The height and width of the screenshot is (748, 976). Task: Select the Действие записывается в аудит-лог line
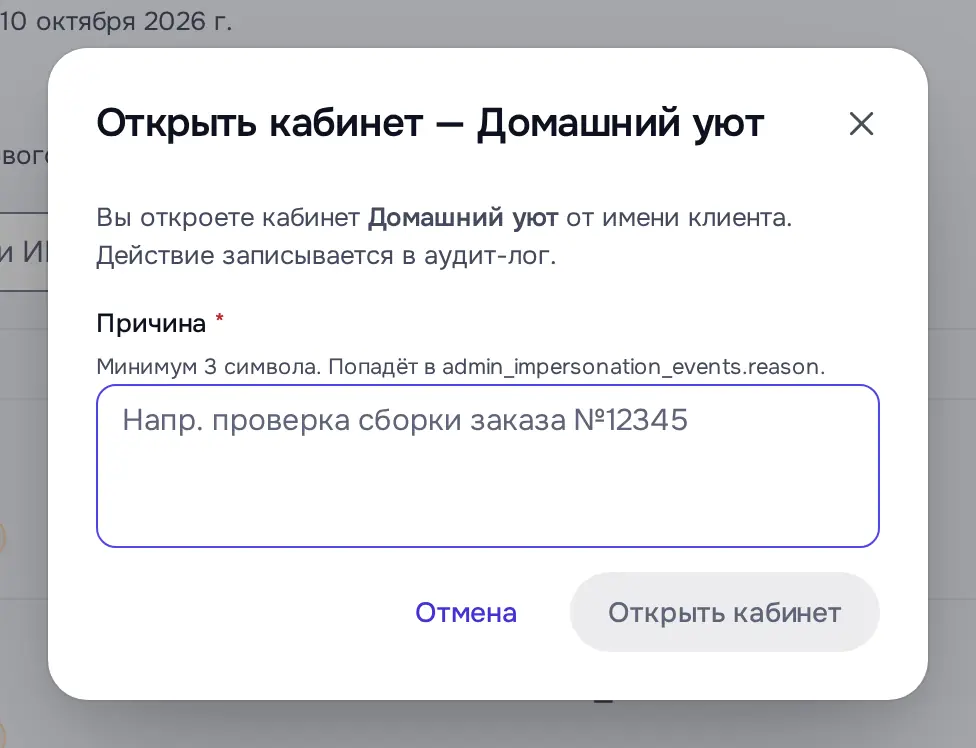point(326,256)
